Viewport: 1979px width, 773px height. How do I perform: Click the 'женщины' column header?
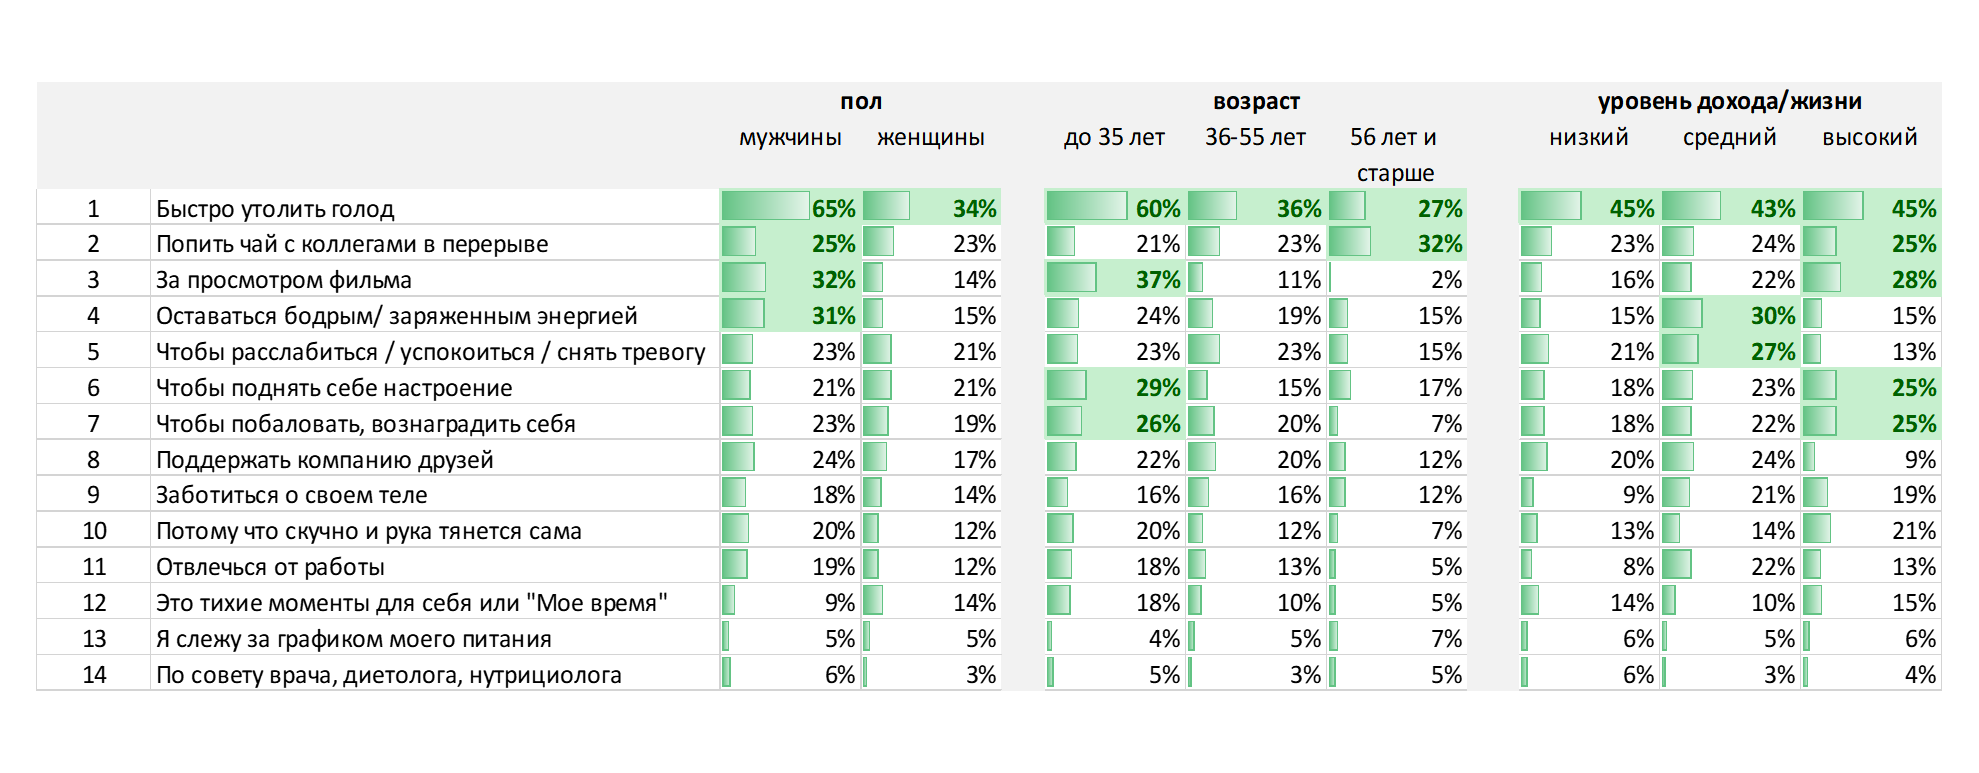coord(930,137)
